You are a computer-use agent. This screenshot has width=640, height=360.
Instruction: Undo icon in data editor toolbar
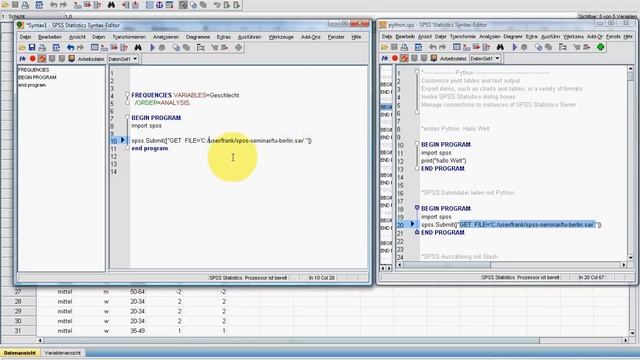[53, 5]
